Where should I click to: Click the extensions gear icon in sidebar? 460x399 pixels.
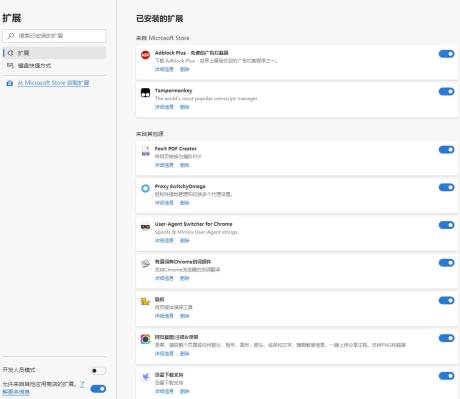click(11, 53)
